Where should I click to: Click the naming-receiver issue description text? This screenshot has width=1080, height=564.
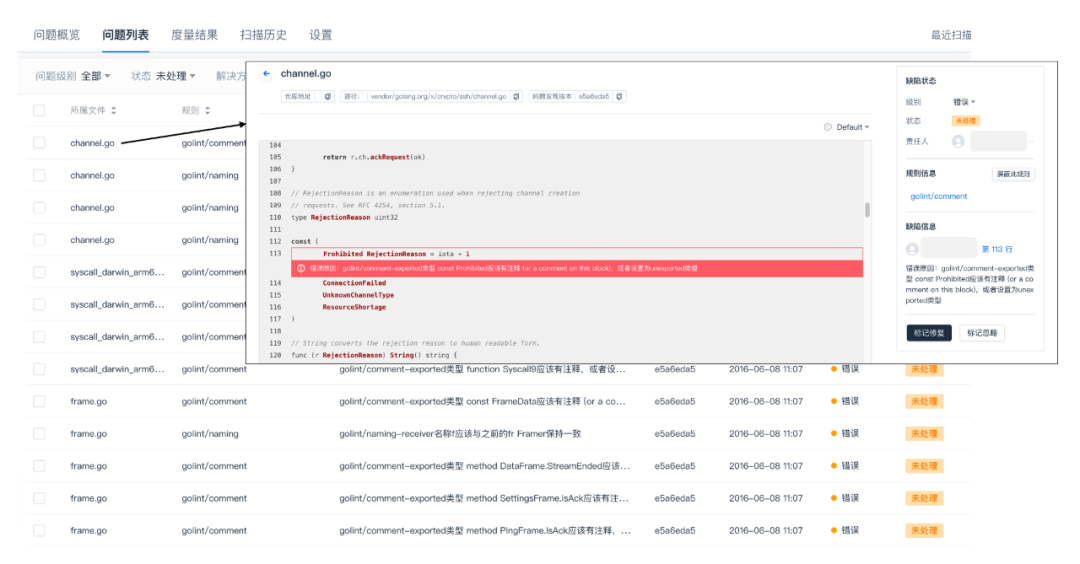click(x=460, y=434)
